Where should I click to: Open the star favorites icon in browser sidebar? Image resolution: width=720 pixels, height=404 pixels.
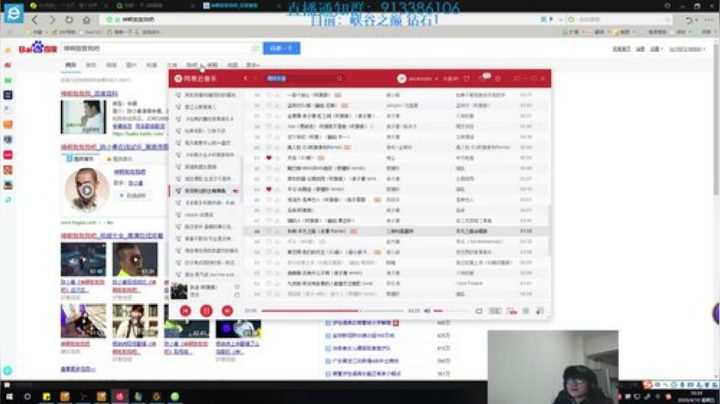click(x=8, y=50)
